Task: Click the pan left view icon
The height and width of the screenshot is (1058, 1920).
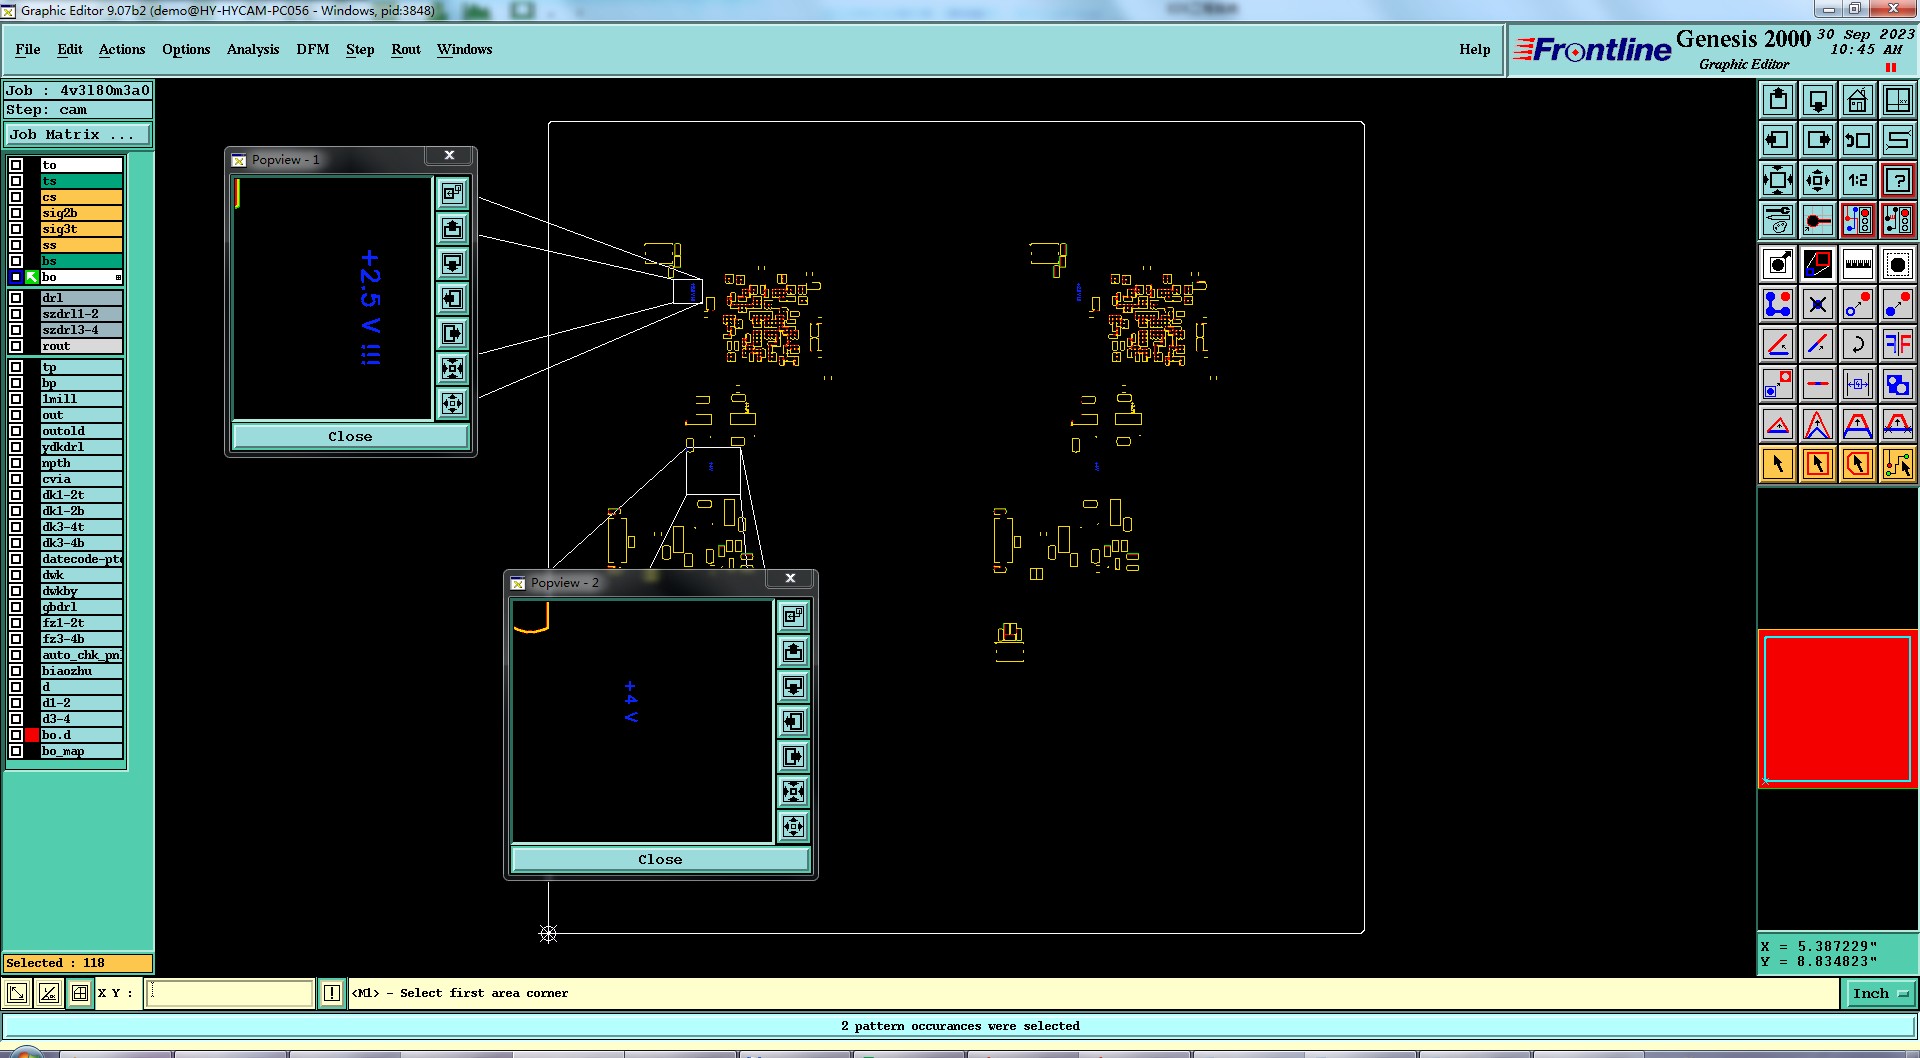Action: click(x=1778, y=140)
